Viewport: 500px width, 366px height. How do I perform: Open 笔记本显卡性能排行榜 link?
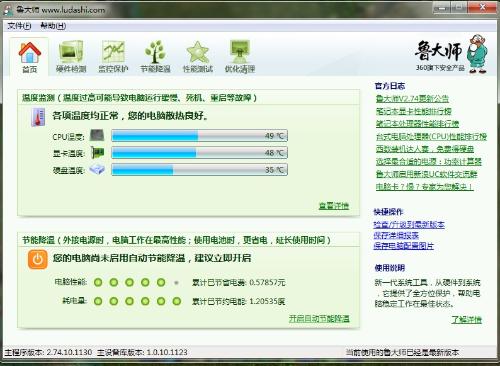[414, 111]
